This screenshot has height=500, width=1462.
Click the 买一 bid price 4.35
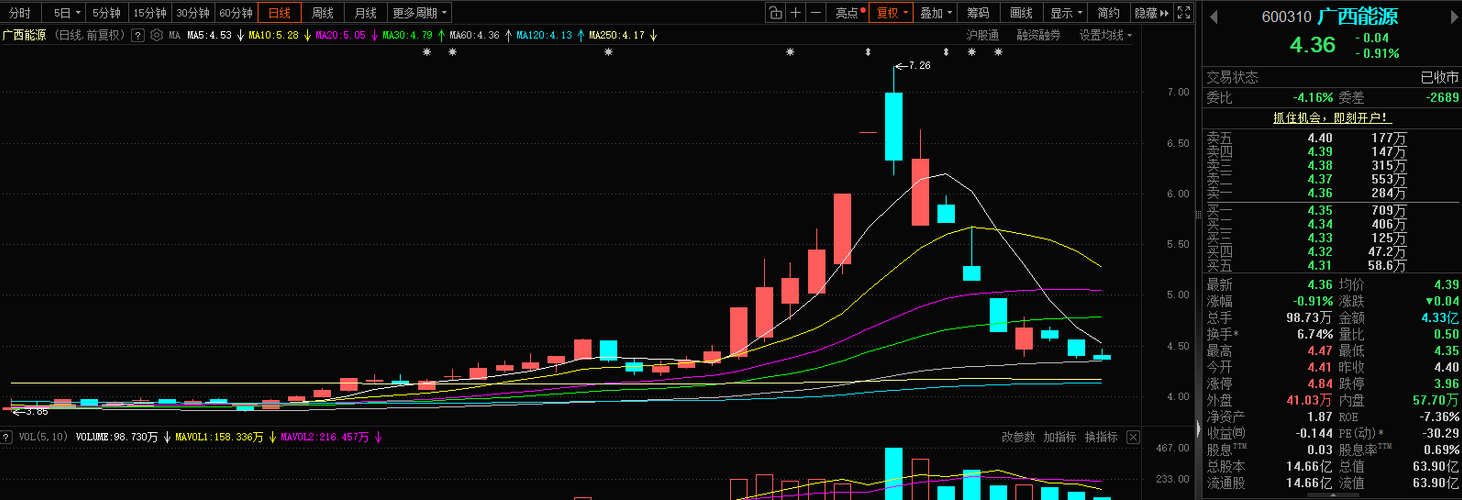1320,211
